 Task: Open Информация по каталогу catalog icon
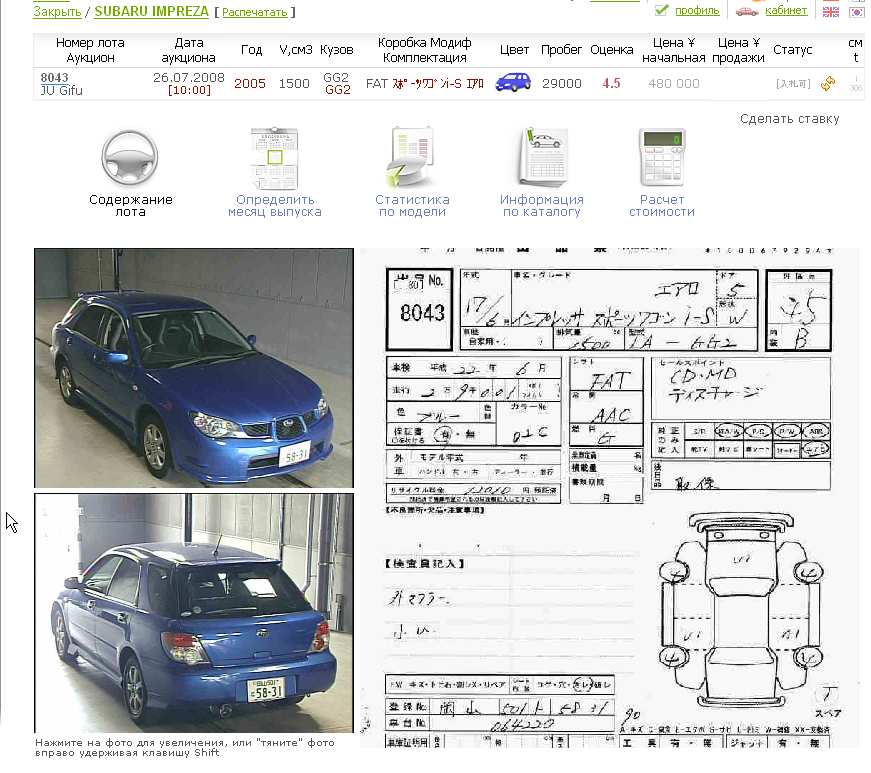point(542,157)
